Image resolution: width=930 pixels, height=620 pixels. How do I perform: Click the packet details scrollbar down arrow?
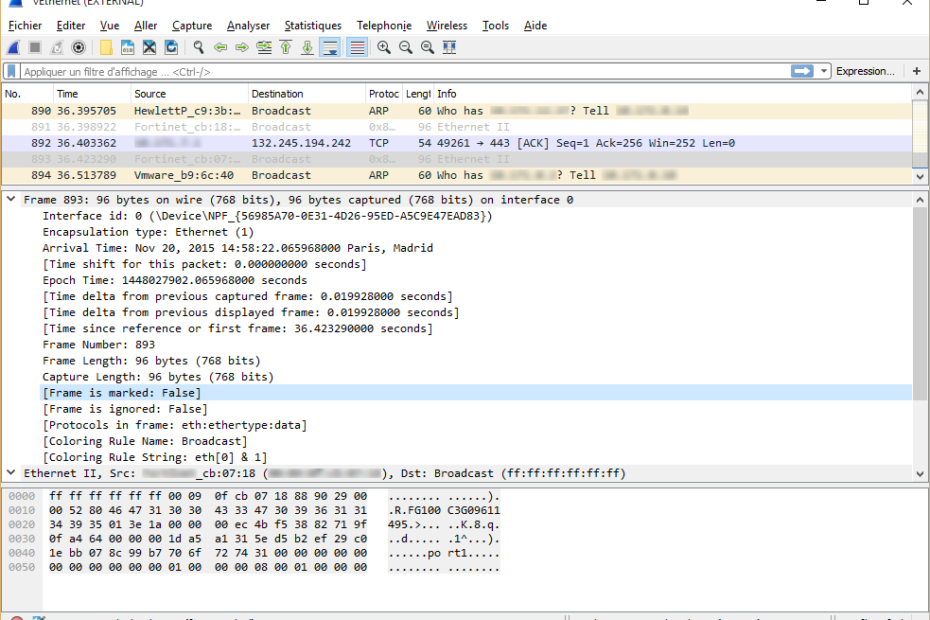click(x=919, y=473)
